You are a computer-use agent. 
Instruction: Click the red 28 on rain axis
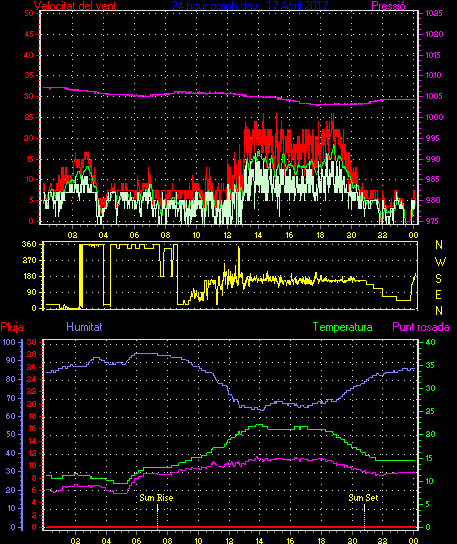tap(32, 355)
